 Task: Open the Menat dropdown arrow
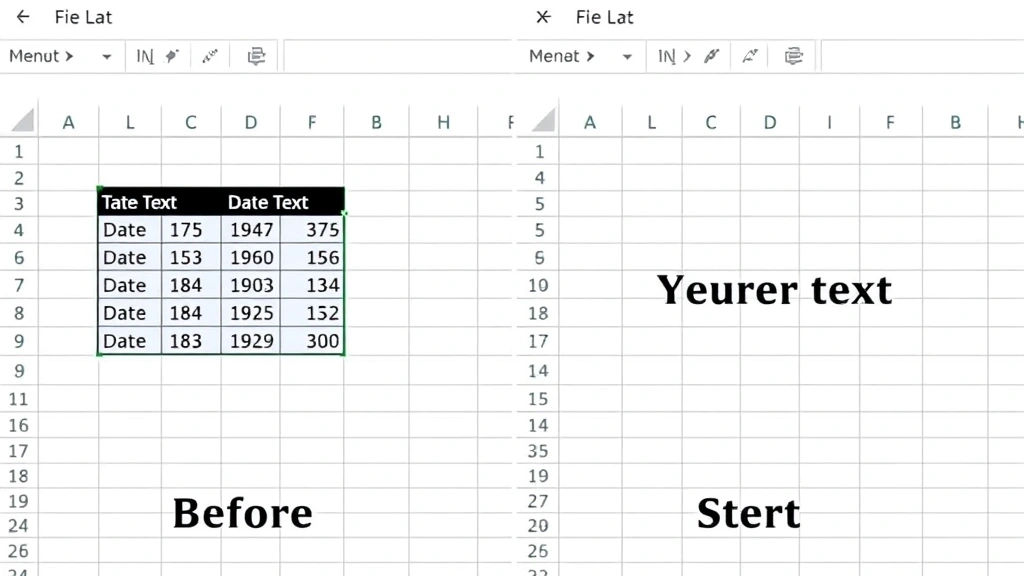[627, 56]
